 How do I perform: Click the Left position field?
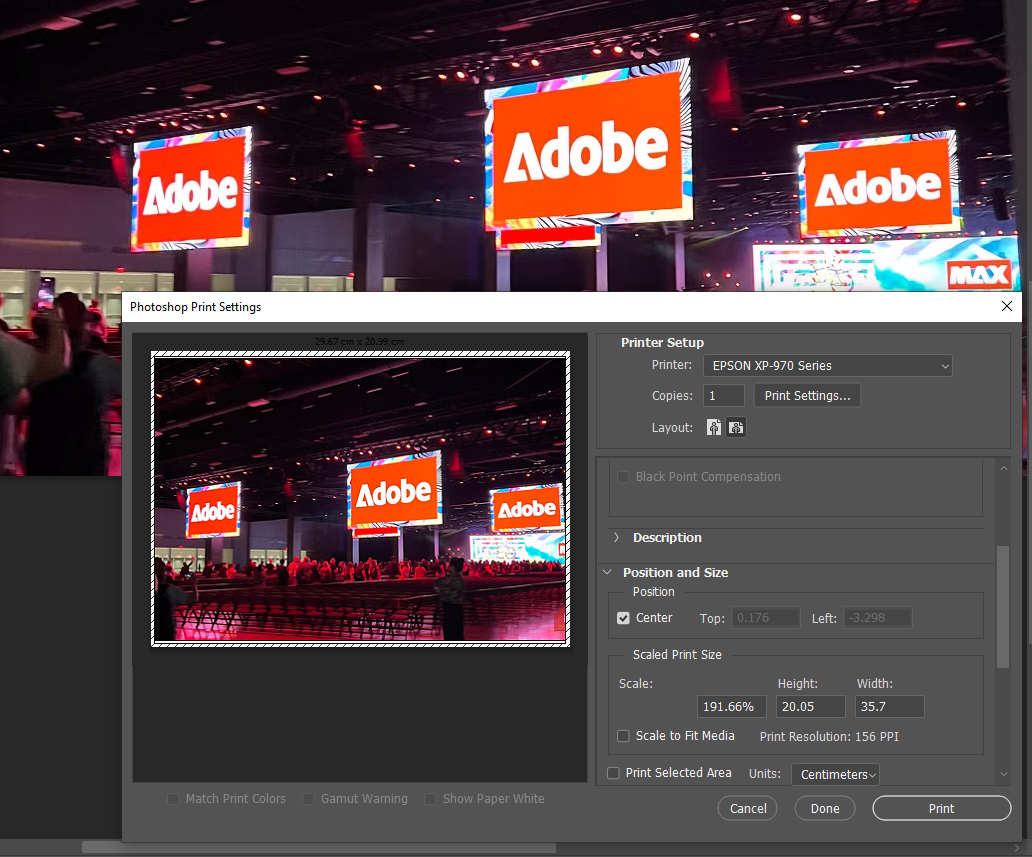click(x=878, y=618)
